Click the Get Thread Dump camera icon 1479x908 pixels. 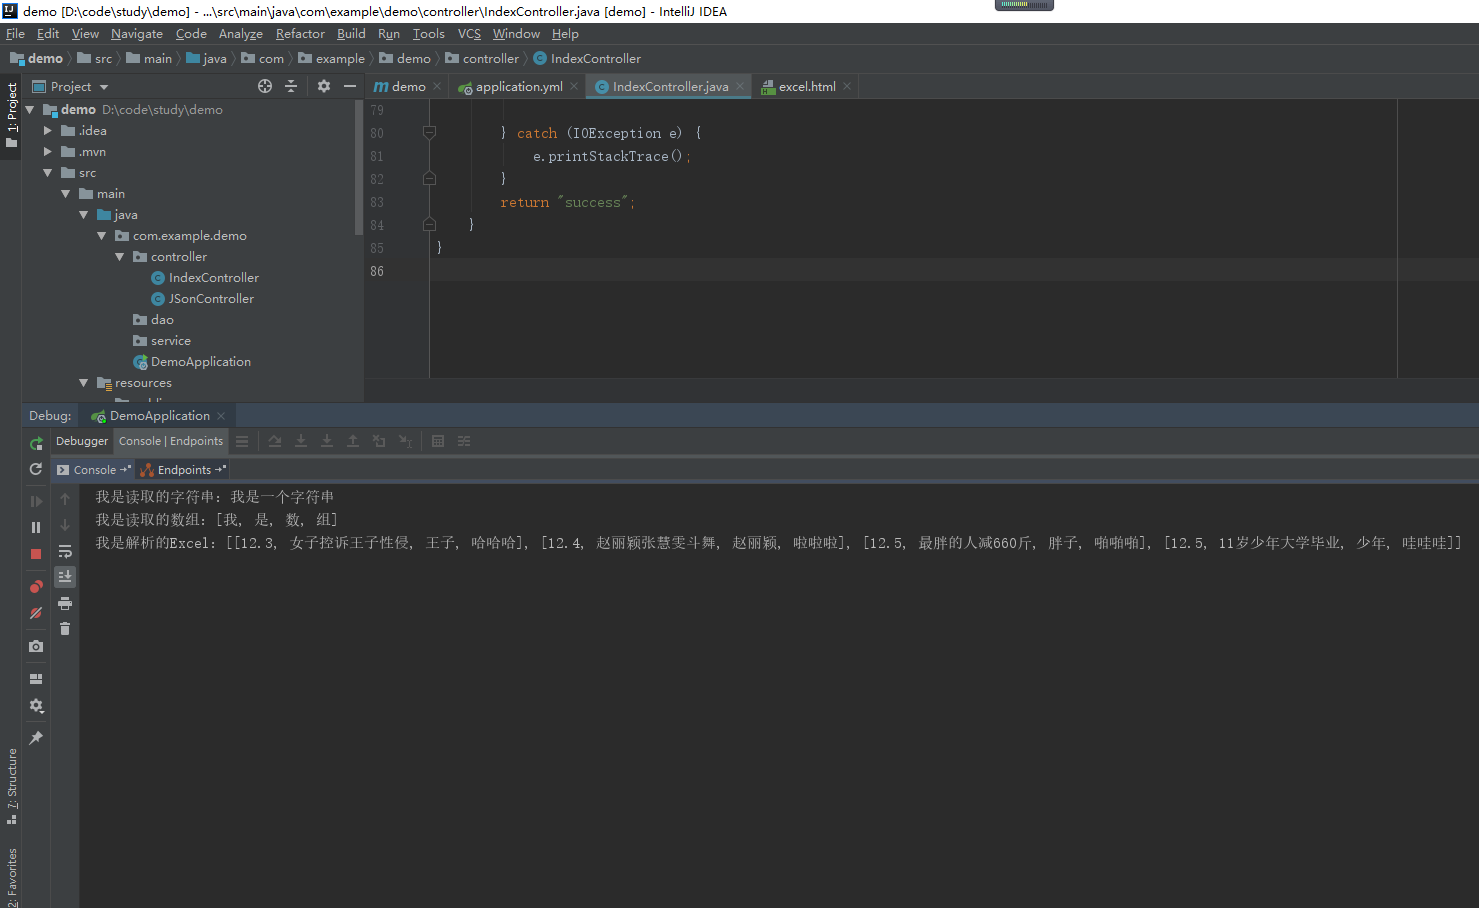[35, 646]
